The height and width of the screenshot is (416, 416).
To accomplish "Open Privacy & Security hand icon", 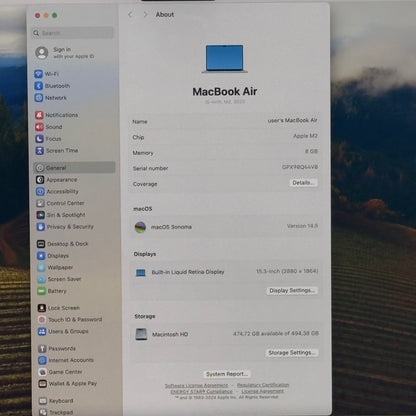I will pyautogui.click(x=41, y=227).
